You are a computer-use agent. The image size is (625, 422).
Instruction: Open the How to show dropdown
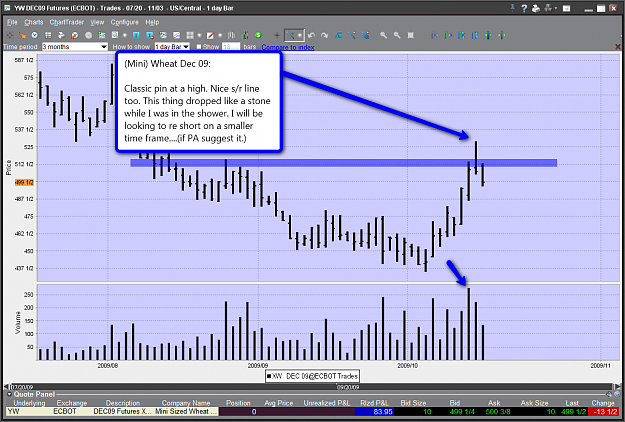click(x=172, y=47)
